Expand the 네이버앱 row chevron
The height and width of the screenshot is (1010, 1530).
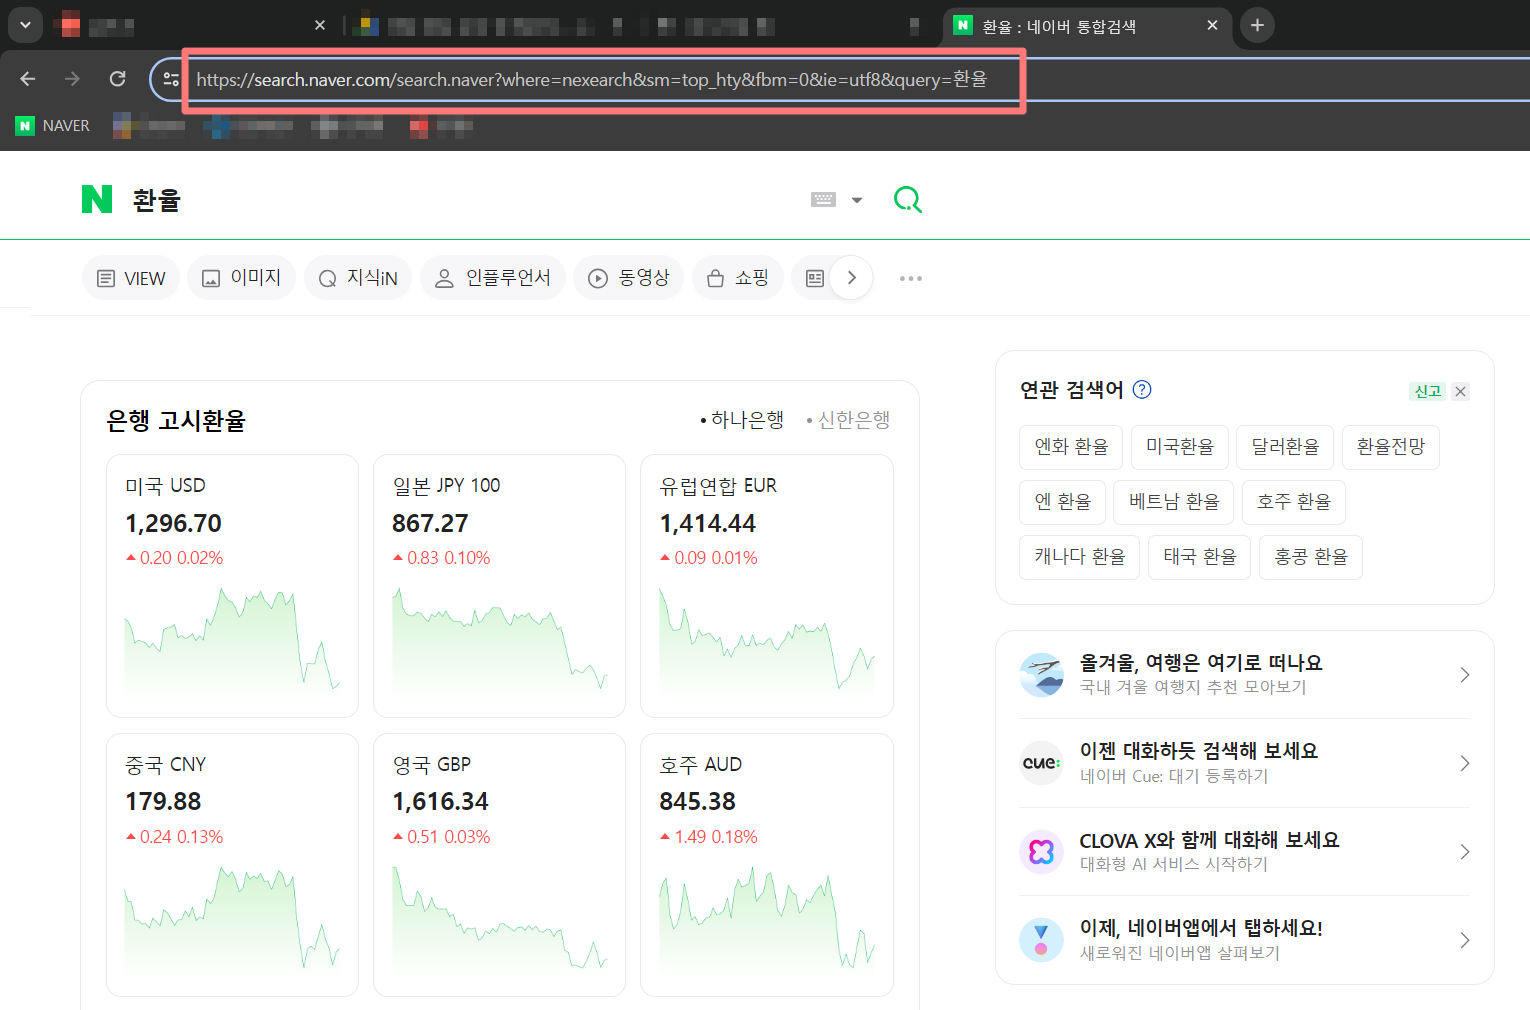[1464, 940]
